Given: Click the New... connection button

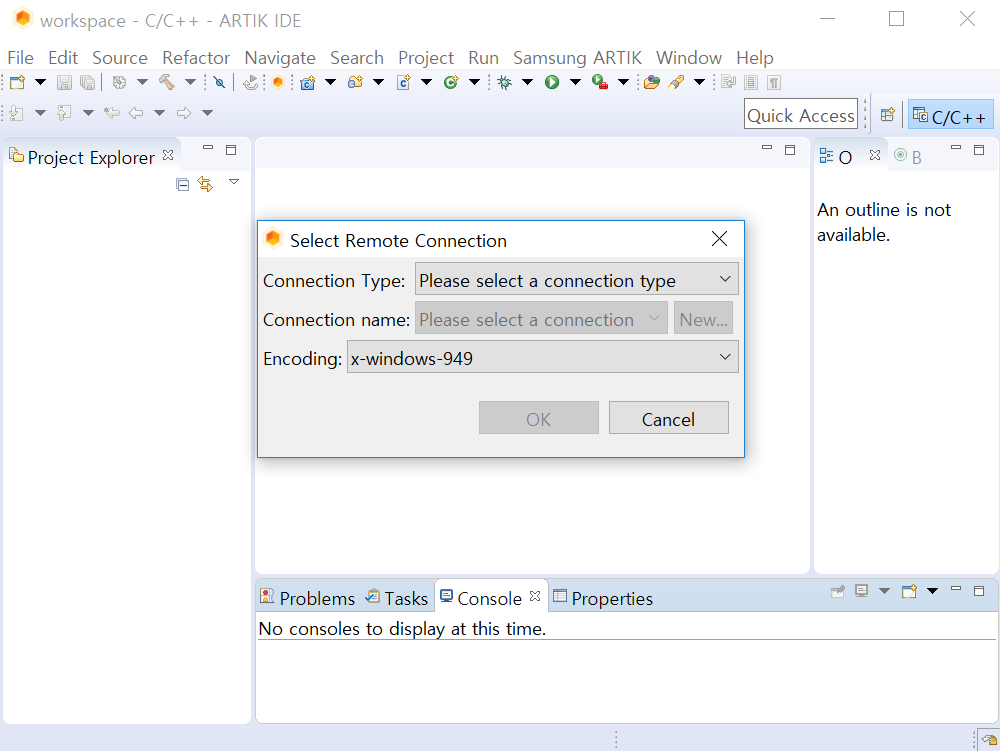Looking at the screenshot, I should pyautogui.click(x=703, y=319).
